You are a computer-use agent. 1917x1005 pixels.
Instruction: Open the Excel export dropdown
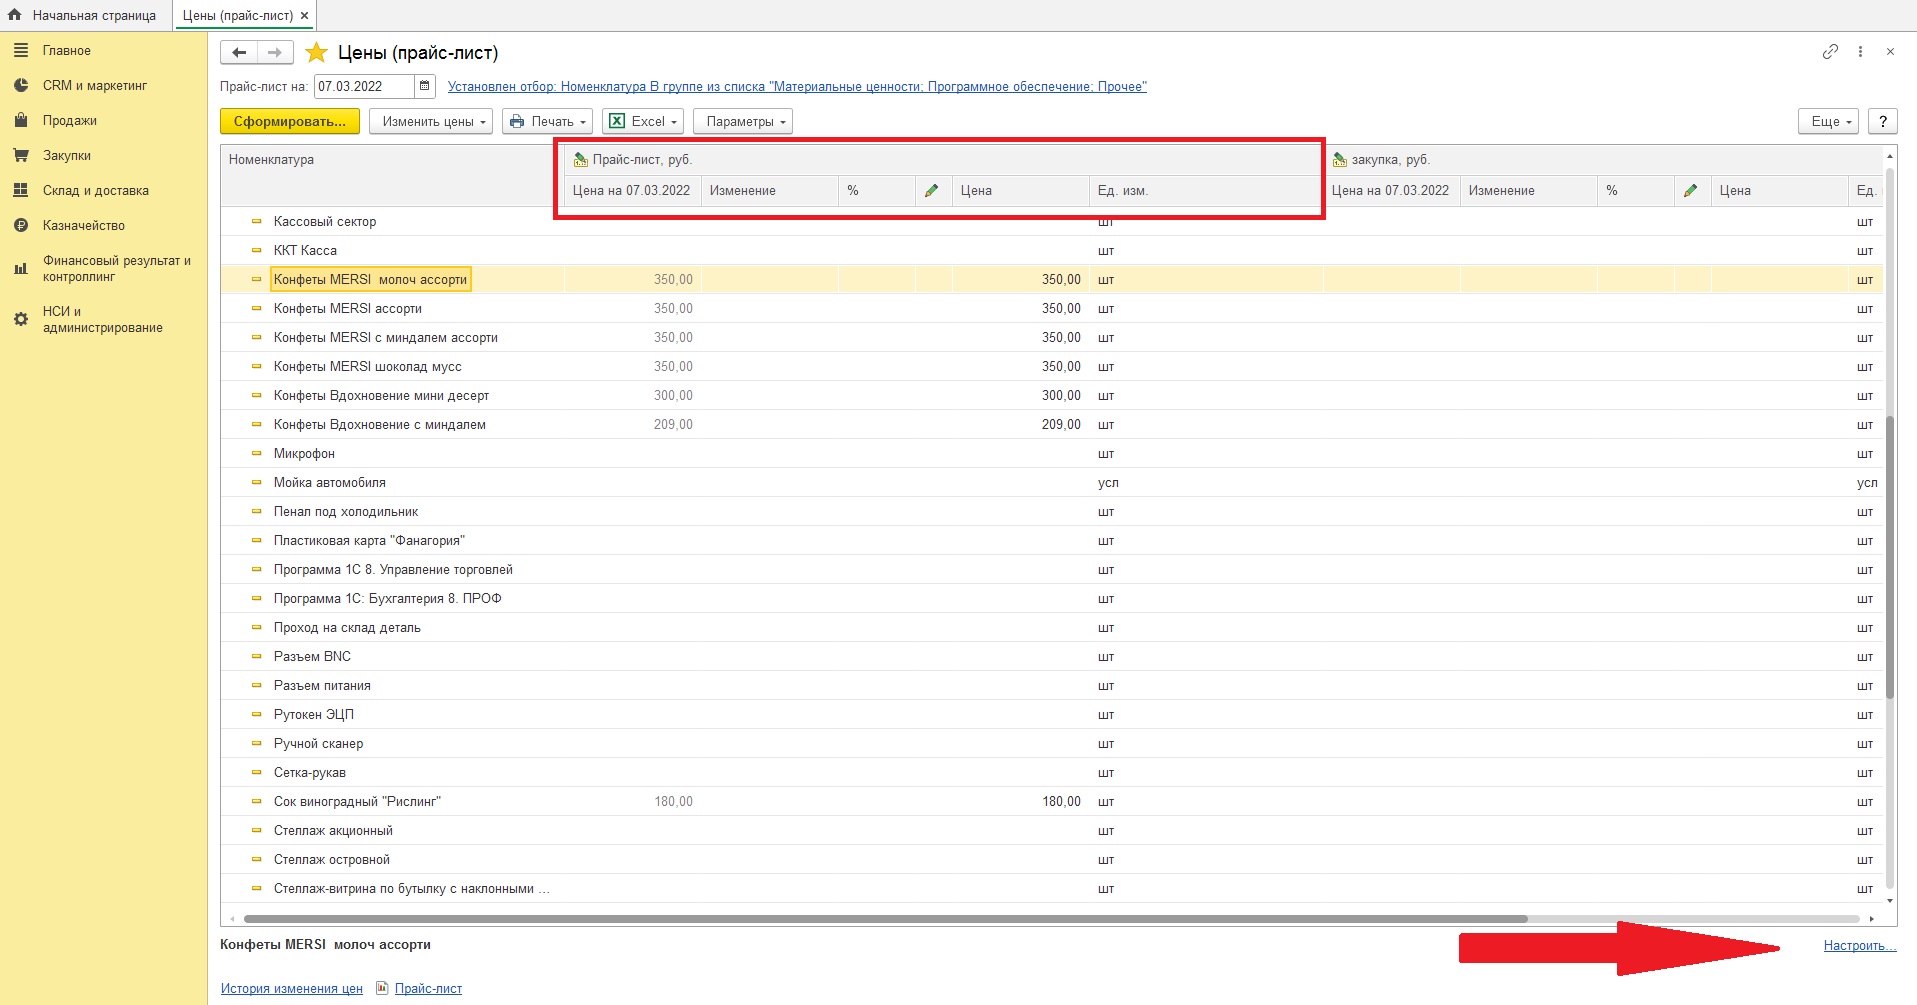point(643,121)
